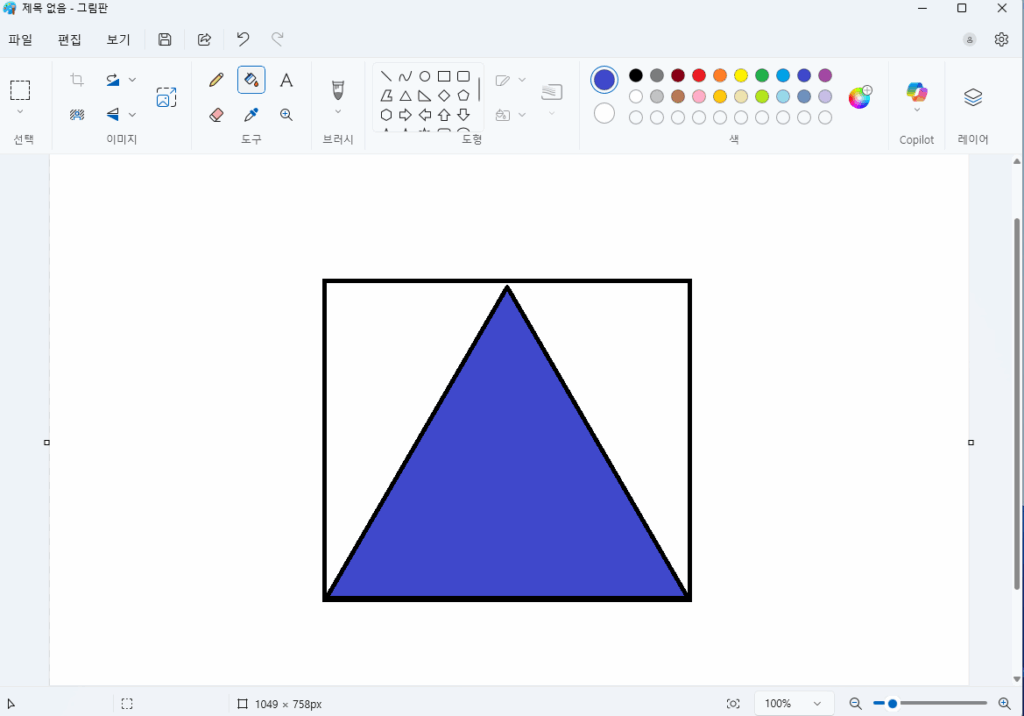Toggle fit-to-window view in status bar
1024x716 pixels.
(x=733, y=704)
